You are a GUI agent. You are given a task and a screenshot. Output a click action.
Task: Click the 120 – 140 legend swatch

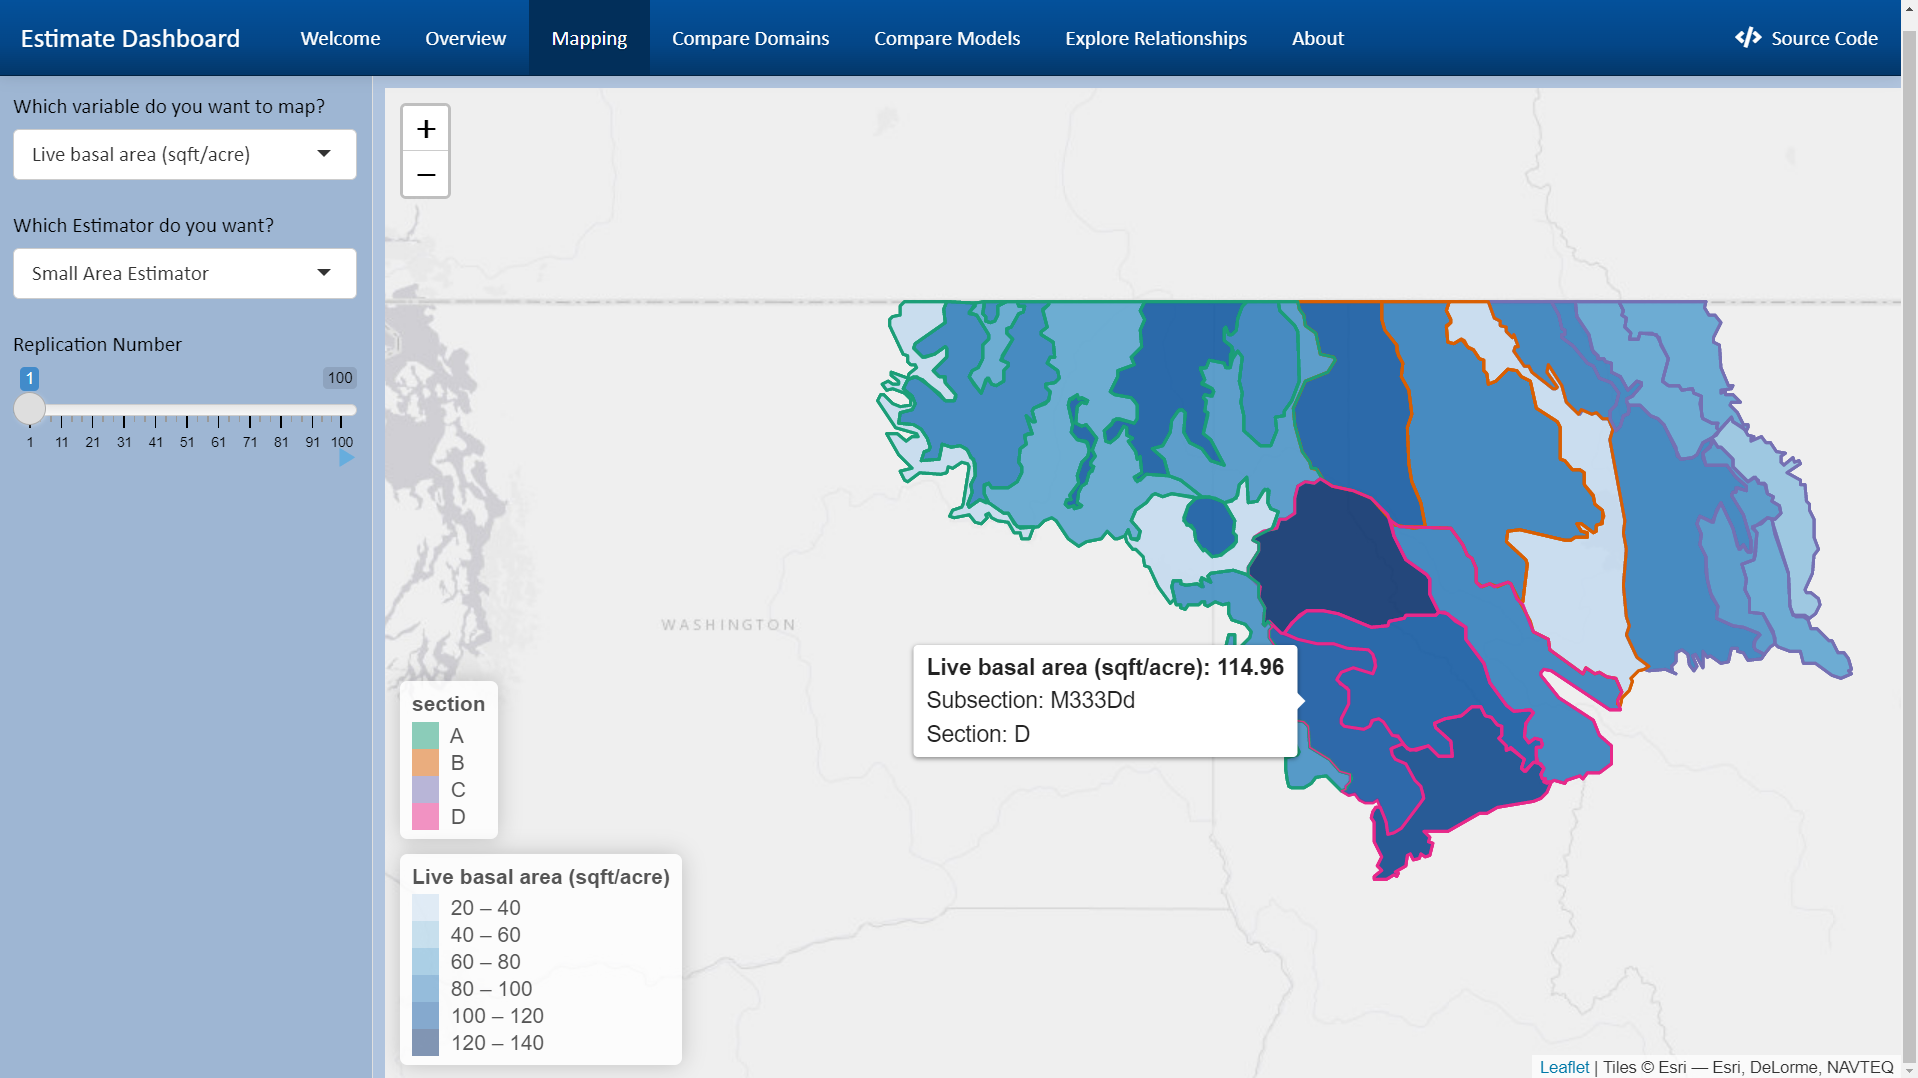[x=426, y=1043]
